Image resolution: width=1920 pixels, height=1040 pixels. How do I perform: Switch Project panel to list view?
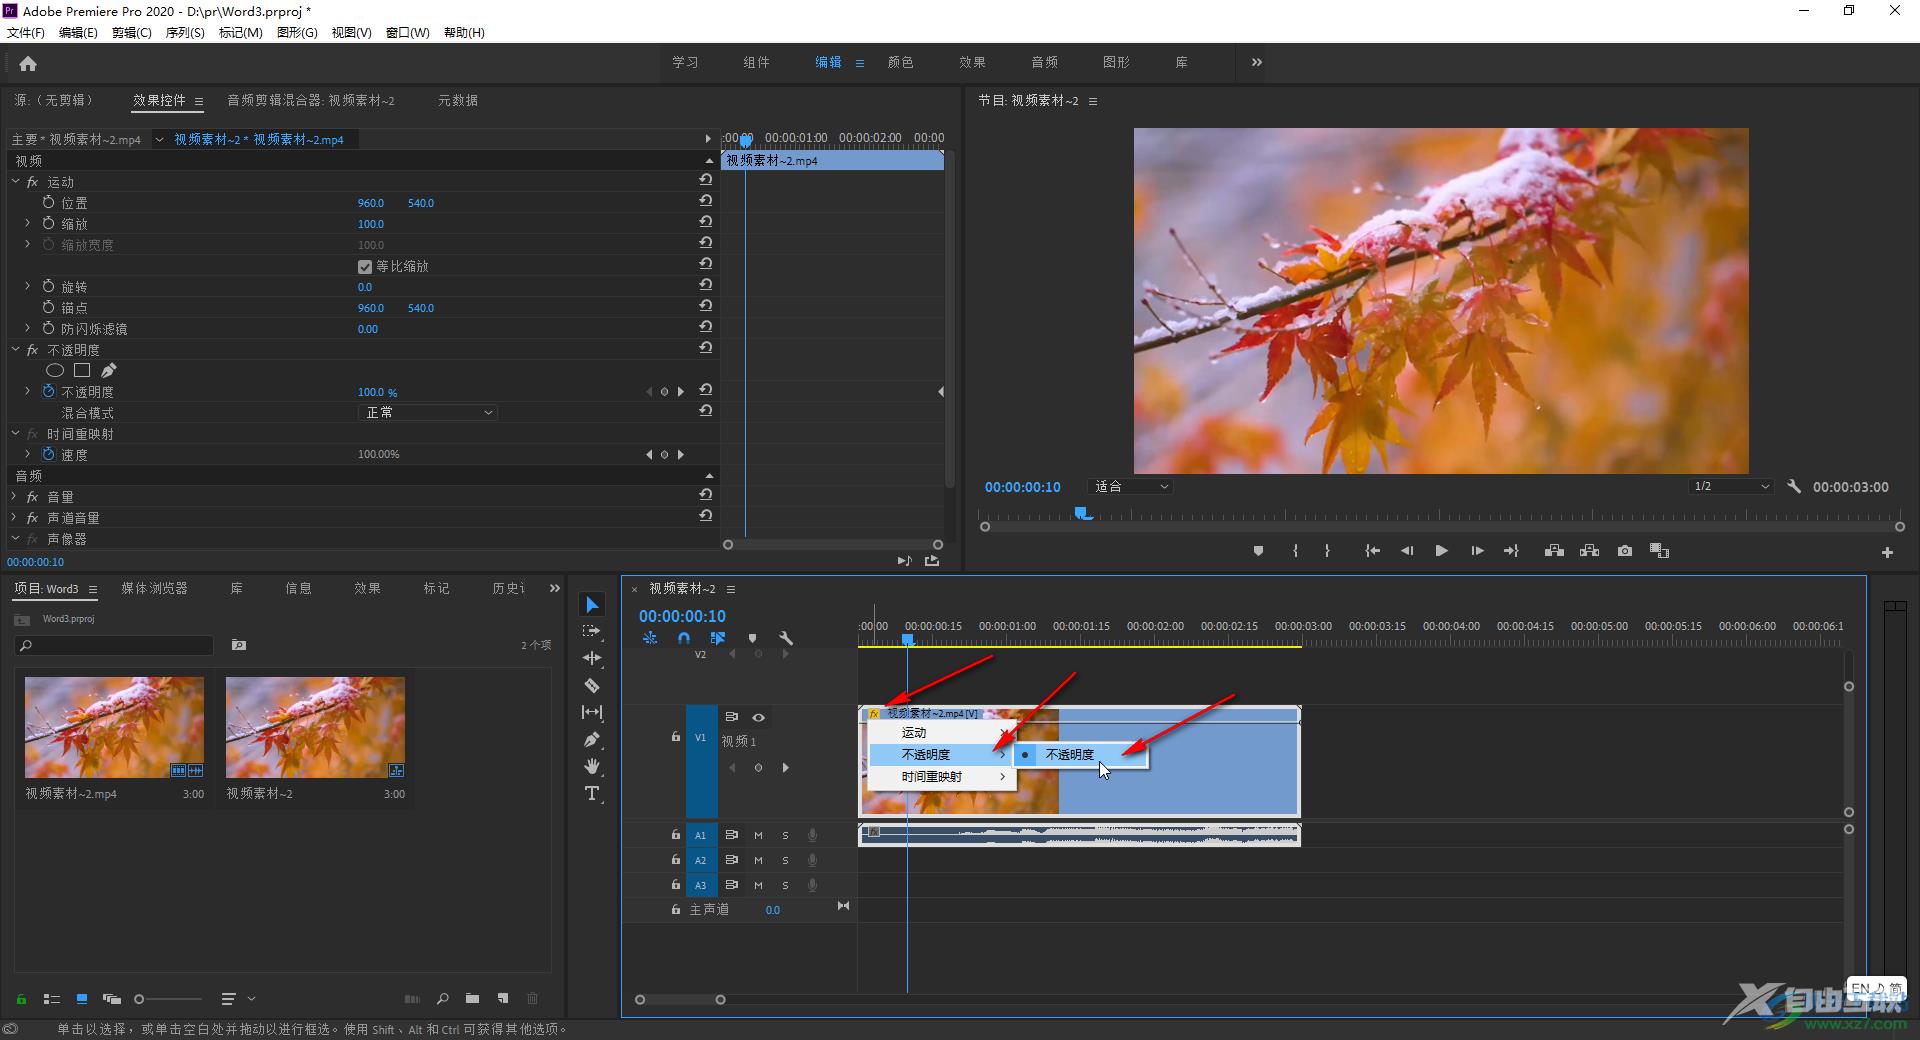pyautogui.click(x=52, y=998)
